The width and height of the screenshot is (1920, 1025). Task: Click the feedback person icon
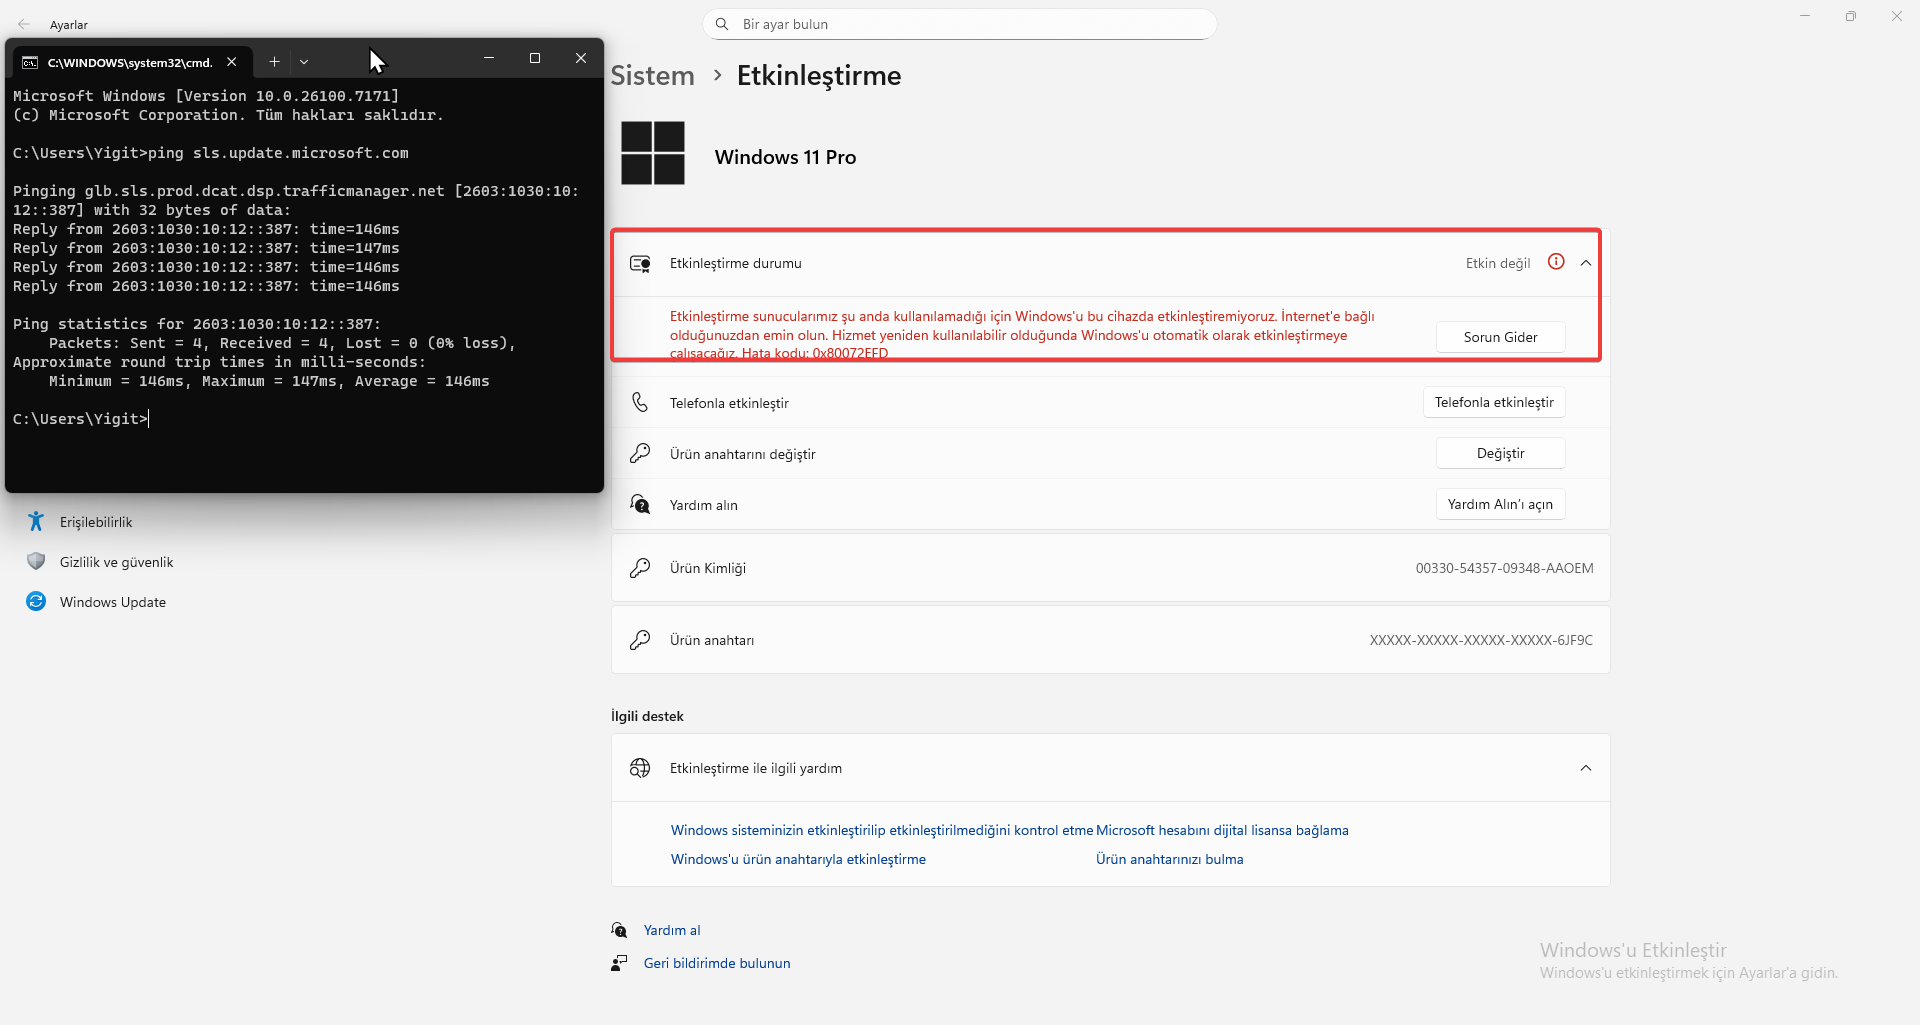click(620, 963)
